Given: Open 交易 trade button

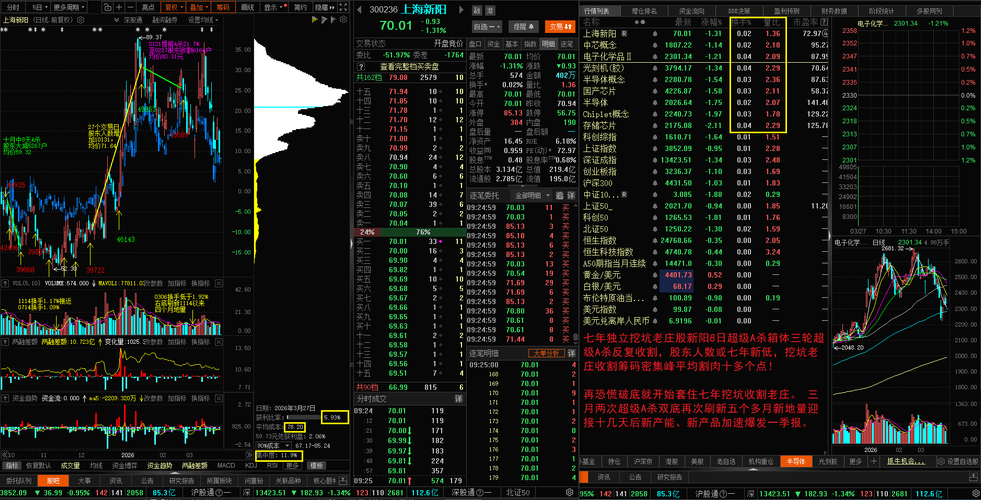Looking at the screenshot, I should pos(560,27).
